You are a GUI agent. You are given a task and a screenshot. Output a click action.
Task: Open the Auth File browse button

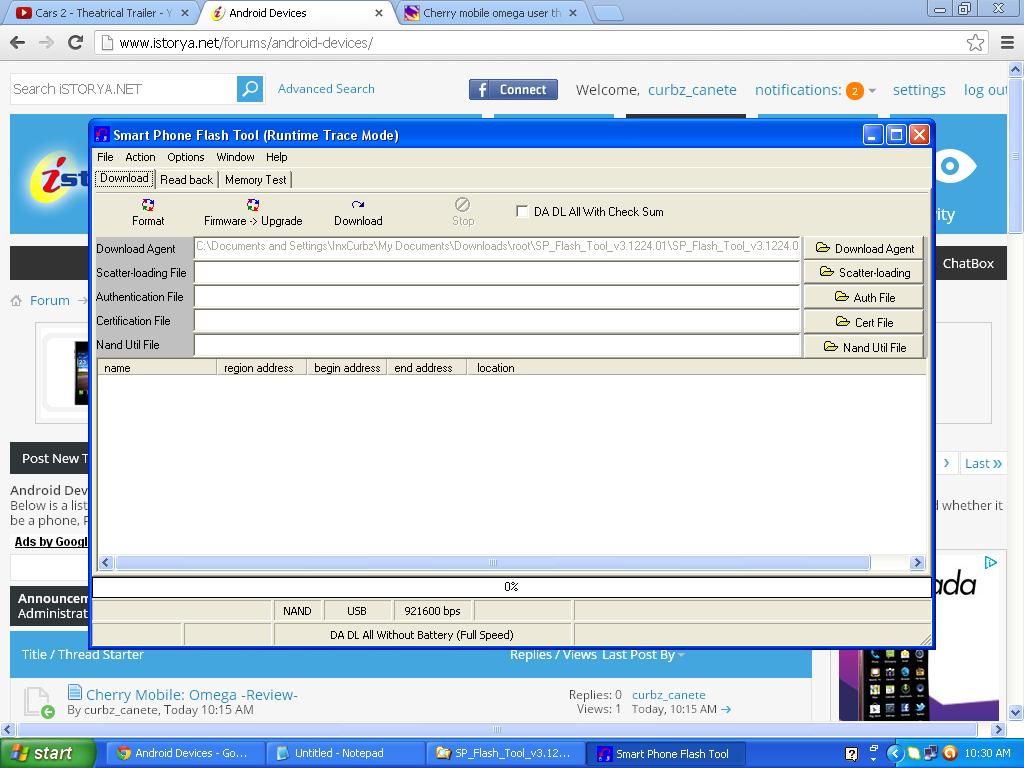pos(864,297)
